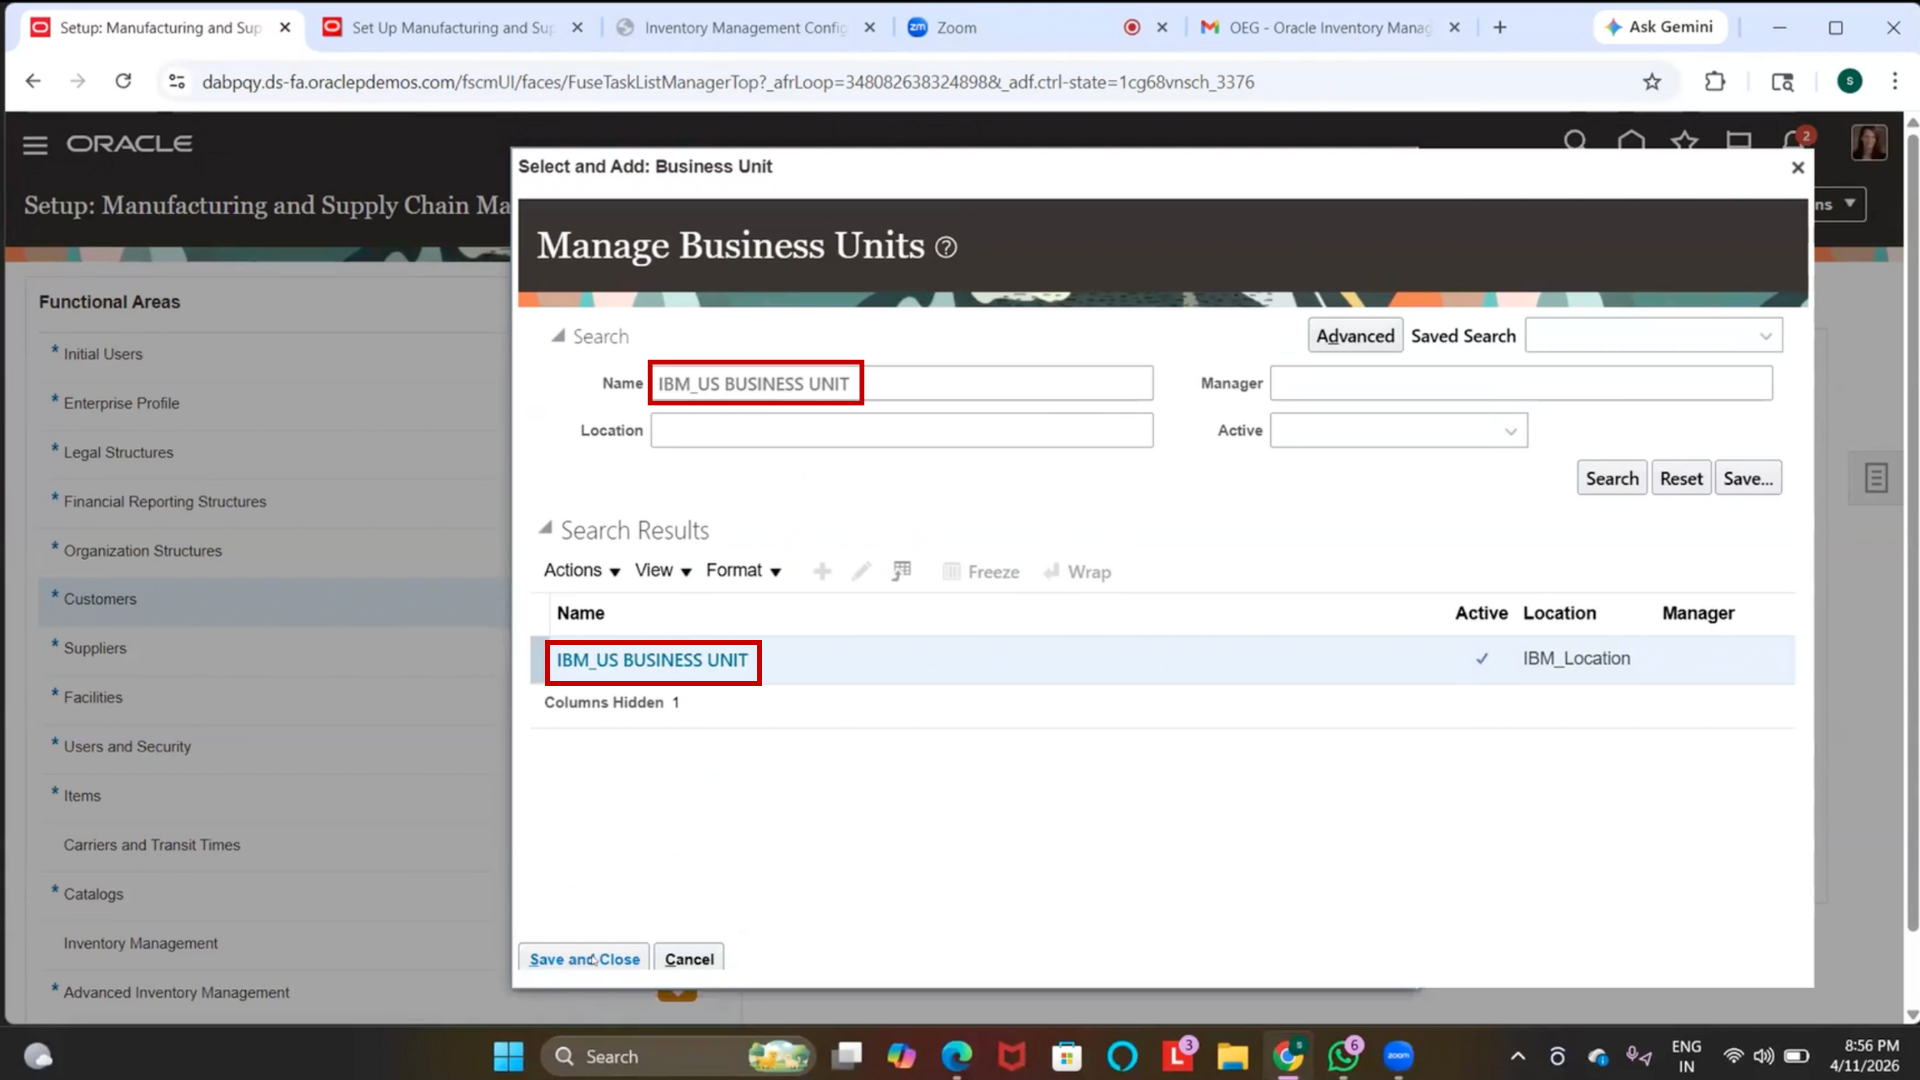The image size is (1920, 1080).
Task: Close the Select and Add dialog
Action: tap(1797, 167)
